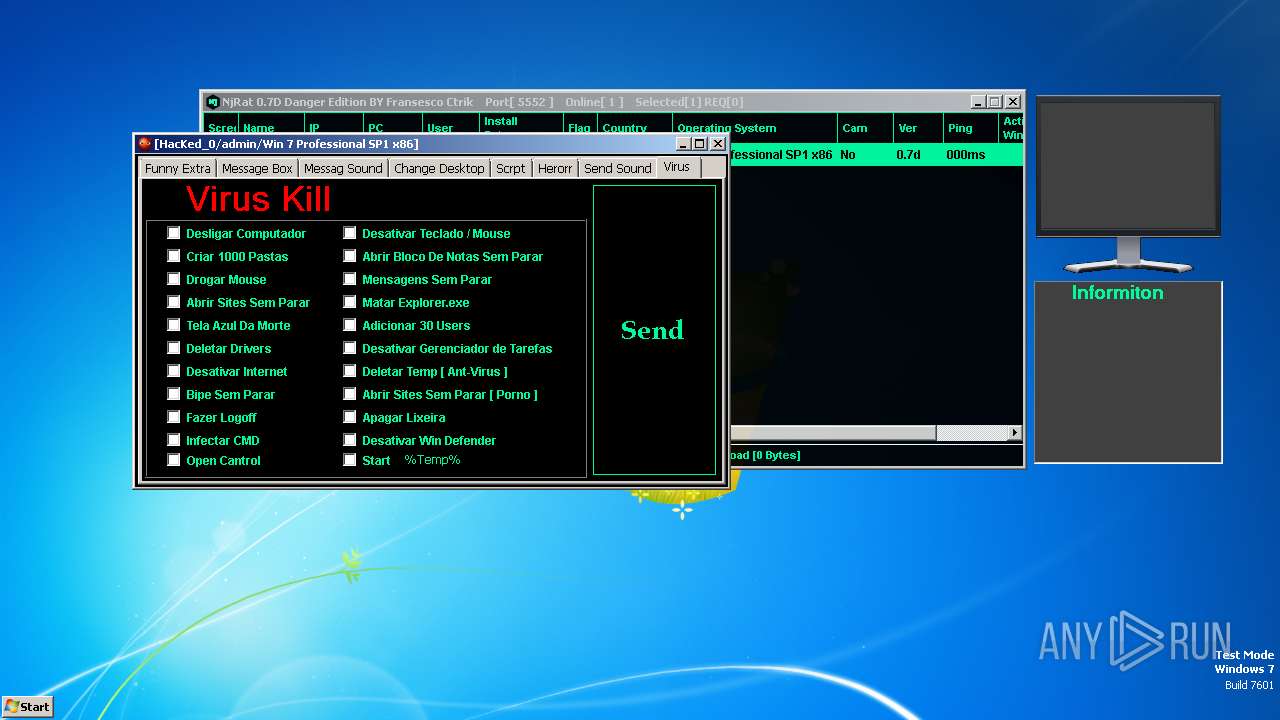Tick Abrir Bloco De Notas Sem Parar
Screen dimensions: 1280x720
click(350, 256)
